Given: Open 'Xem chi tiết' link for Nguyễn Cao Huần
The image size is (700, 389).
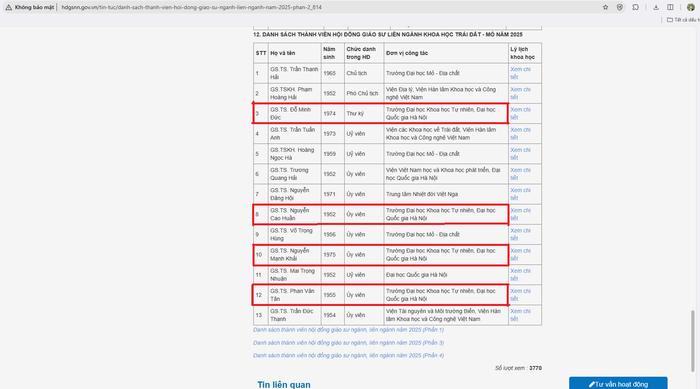Looking at the screenshot, I should pos(520,214).
